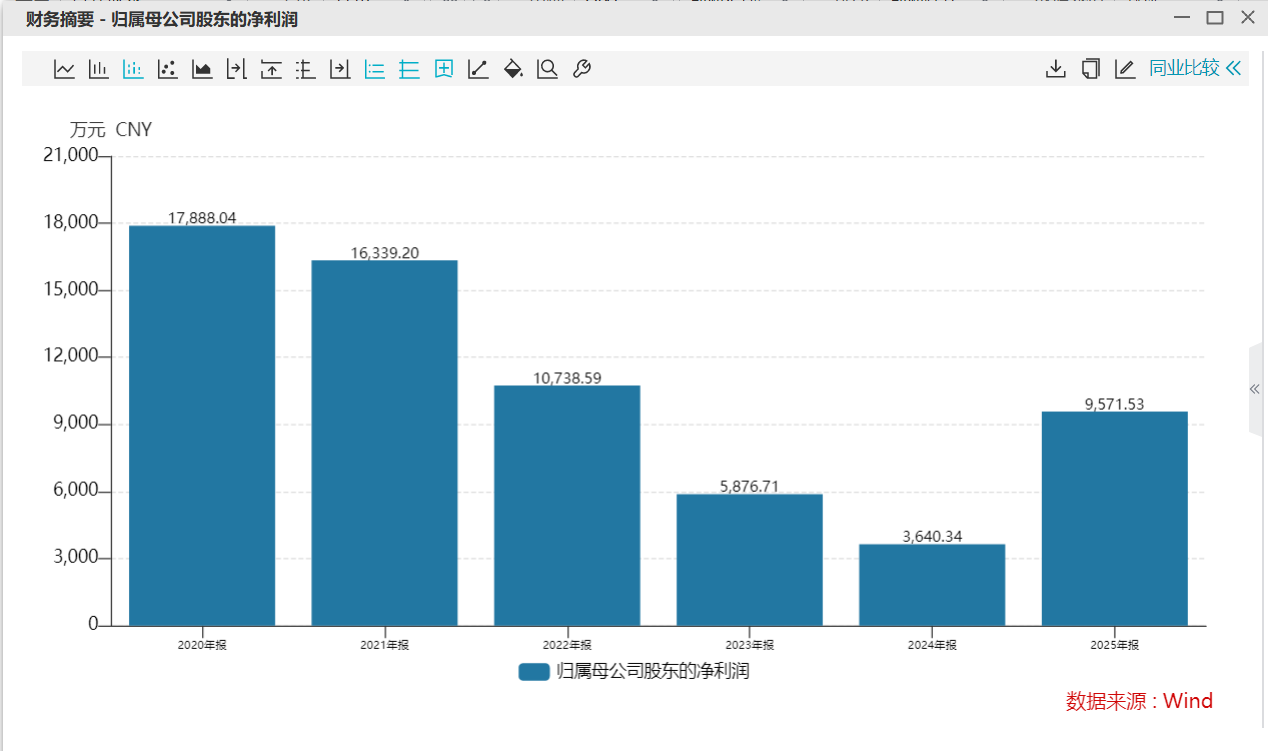Switch to scatter plot chart type
This screenshot has height=751, width=1268.
point(167,69)
